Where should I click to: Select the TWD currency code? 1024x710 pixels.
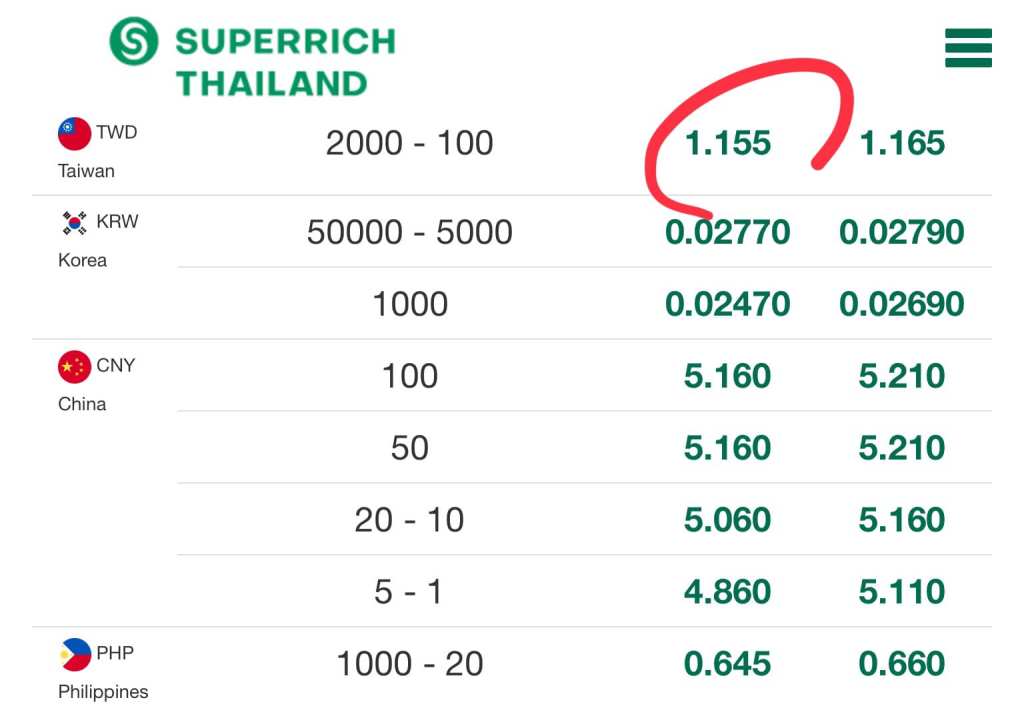click(117, 132)
